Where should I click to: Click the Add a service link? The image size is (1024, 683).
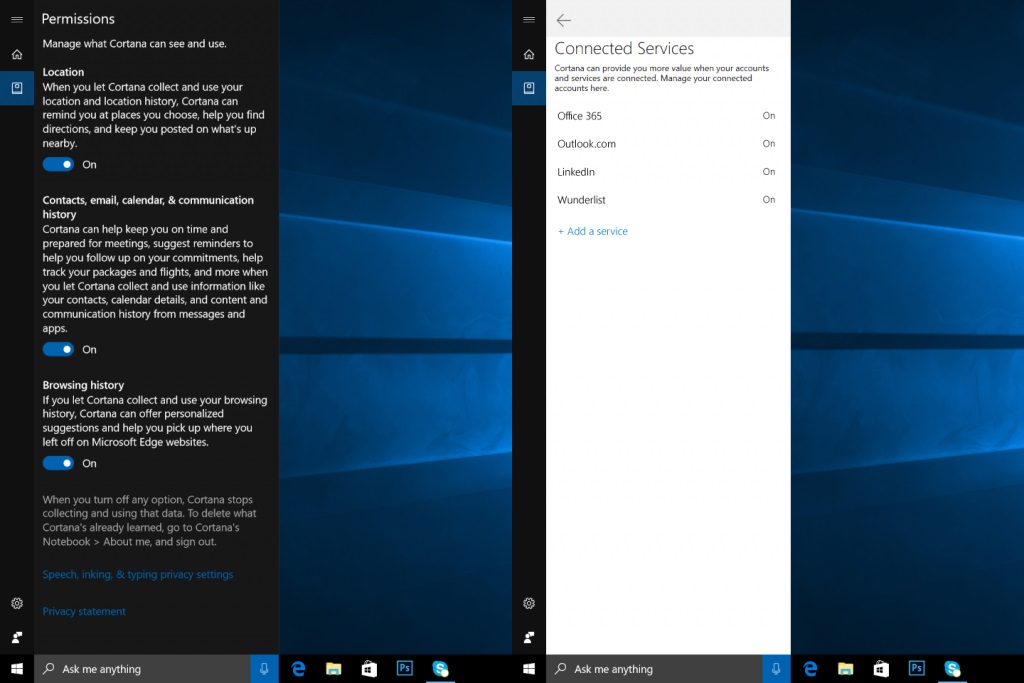(593, 231)
